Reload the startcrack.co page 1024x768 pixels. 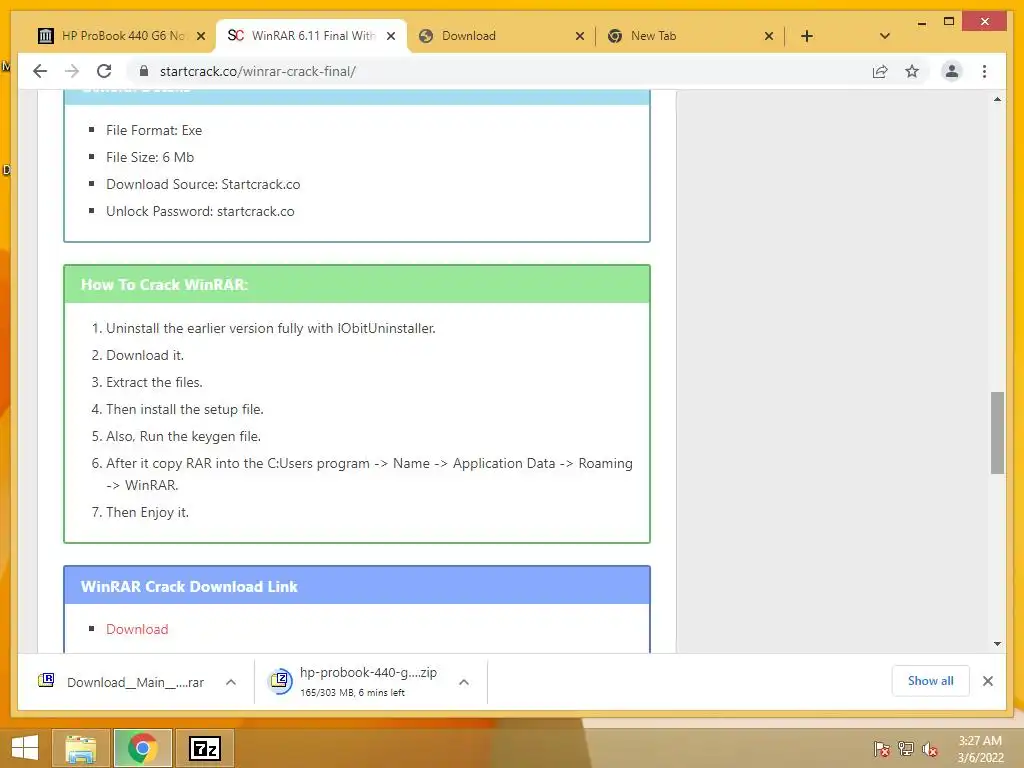pos(104,71)
